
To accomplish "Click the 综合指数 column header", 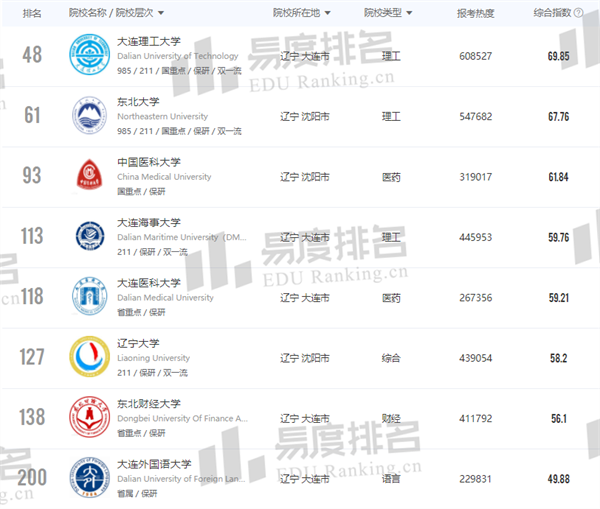I will (552, 13).
